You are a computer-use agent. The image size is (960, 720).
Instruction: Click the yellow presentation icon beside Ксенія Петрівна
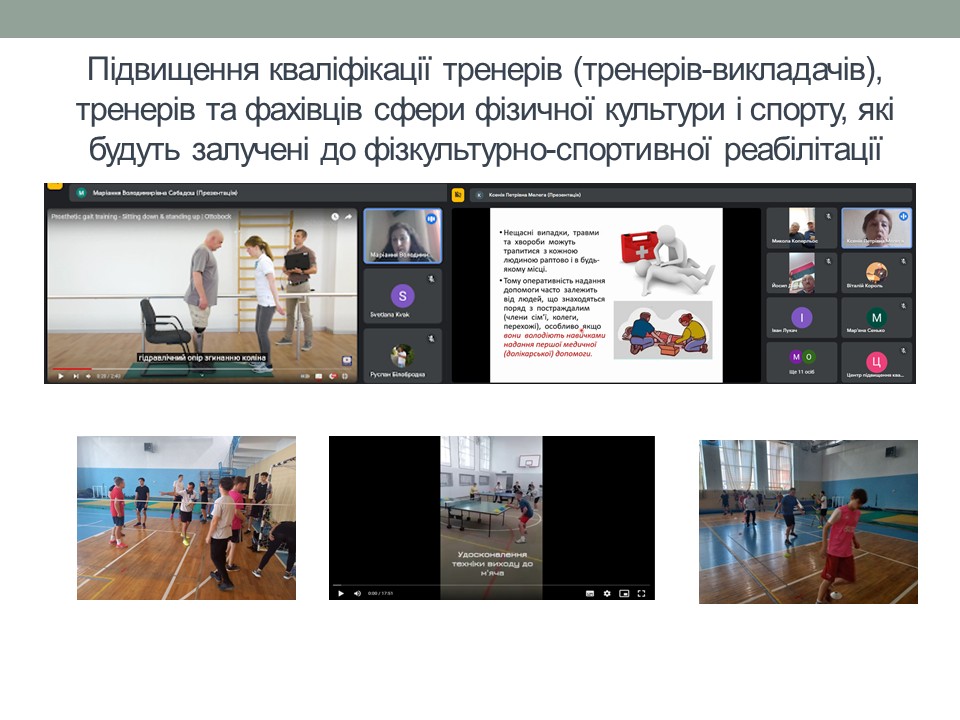pyautogui.click(x=458, y=194)
